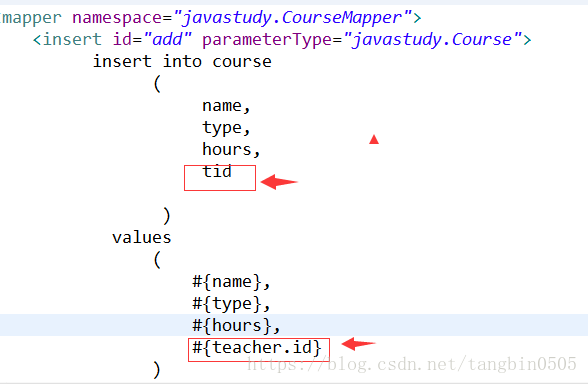Click the "insert into course" line
588x384 pixels.
click(x=182, y=62)
